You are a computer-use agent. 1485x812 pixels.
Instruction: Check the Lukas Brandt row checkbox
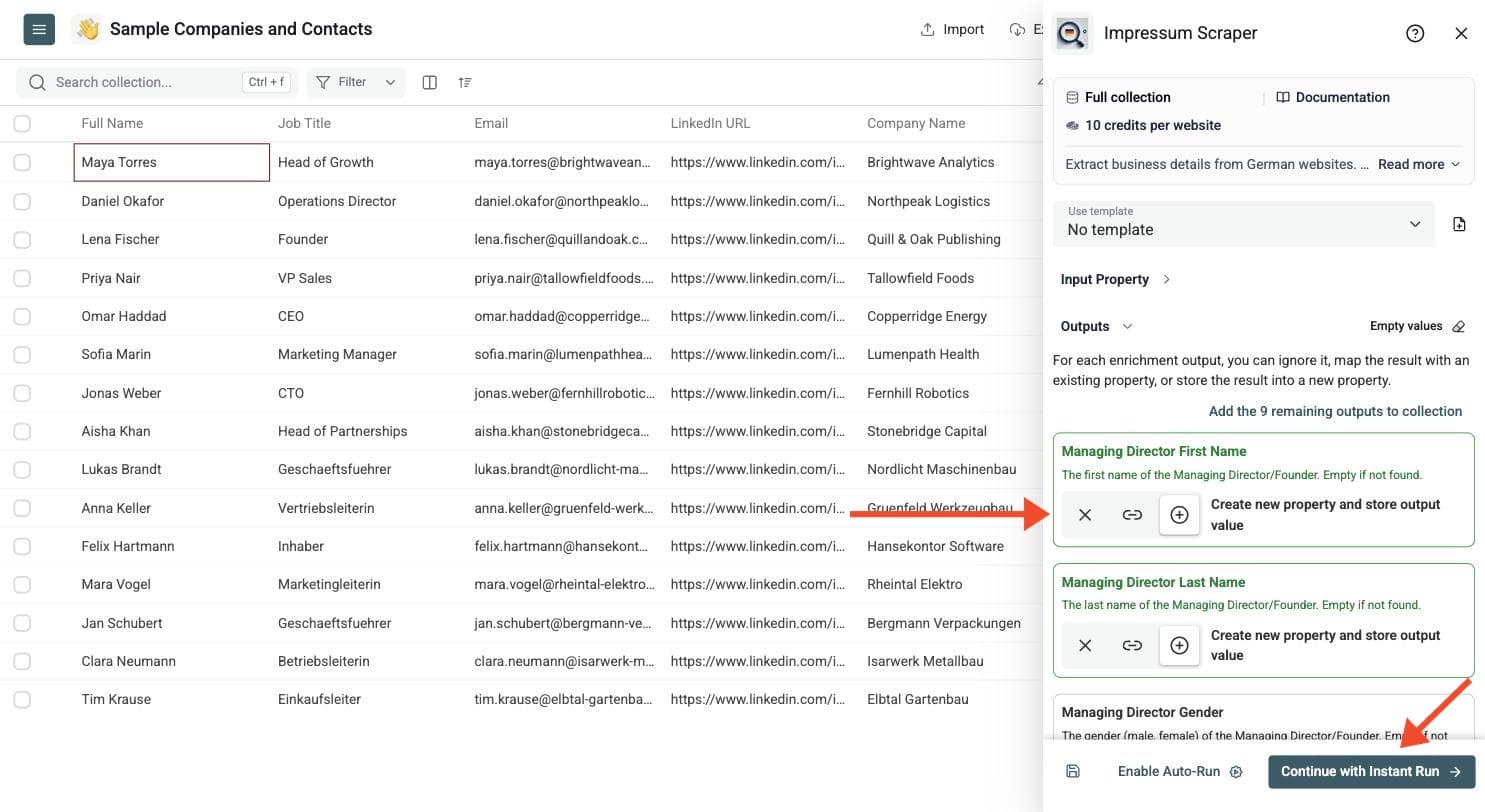(x=22, y=469)
